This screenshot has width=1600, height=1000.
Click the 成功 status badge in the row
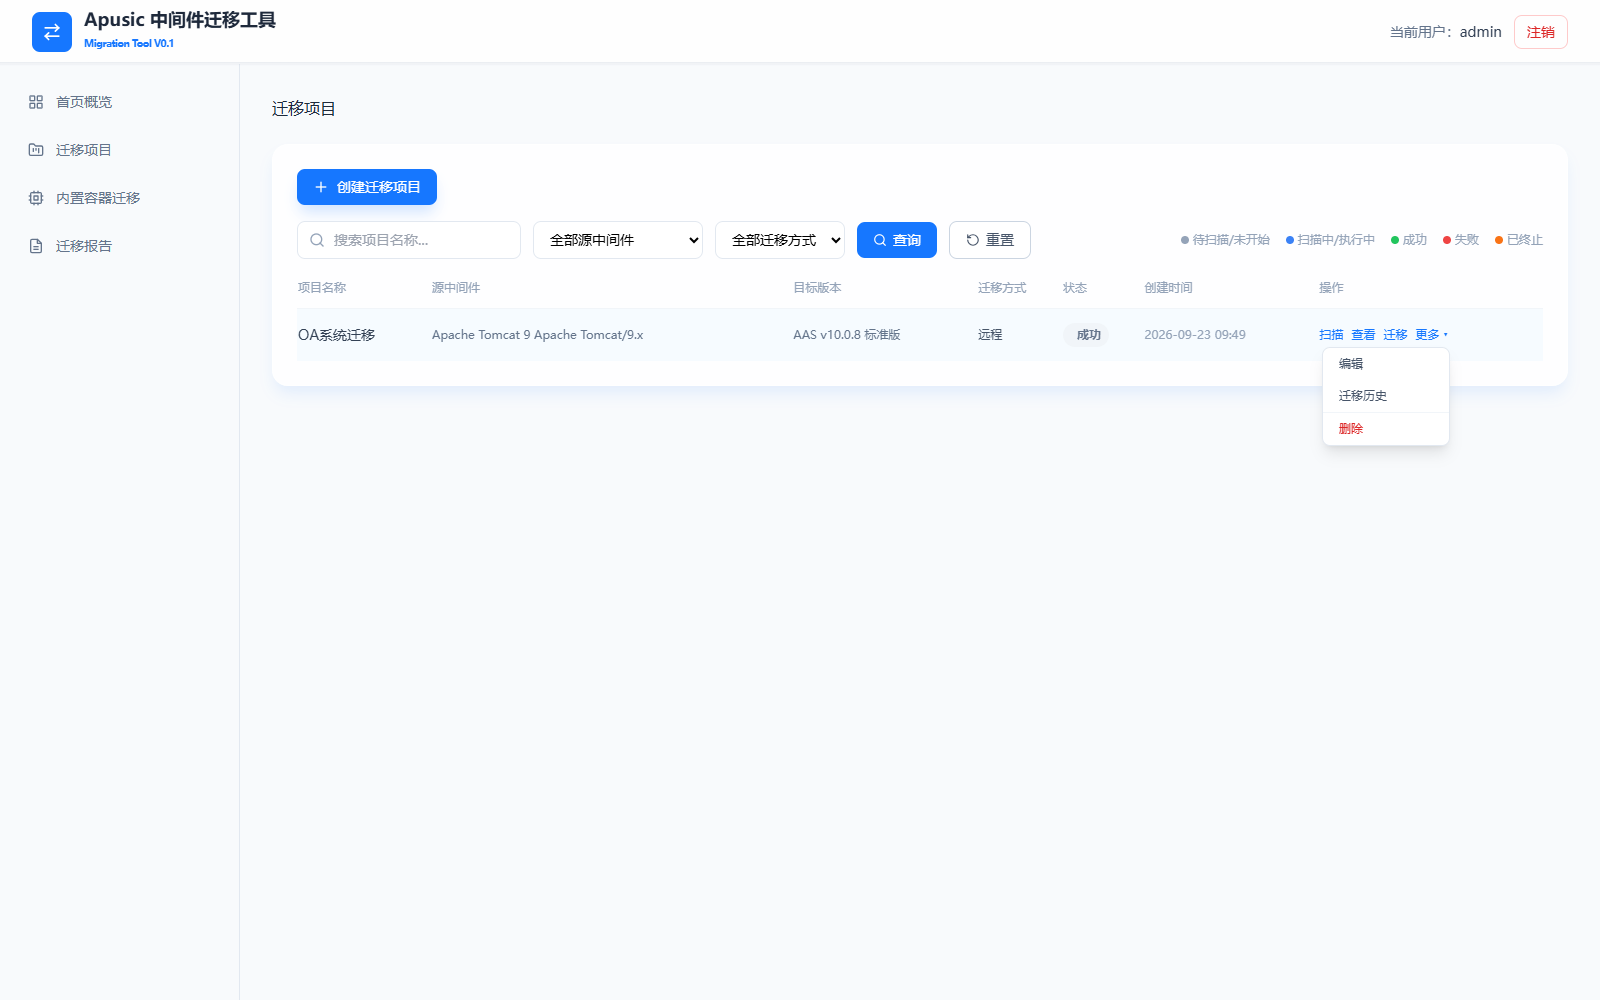click(x=1088, y=335)
